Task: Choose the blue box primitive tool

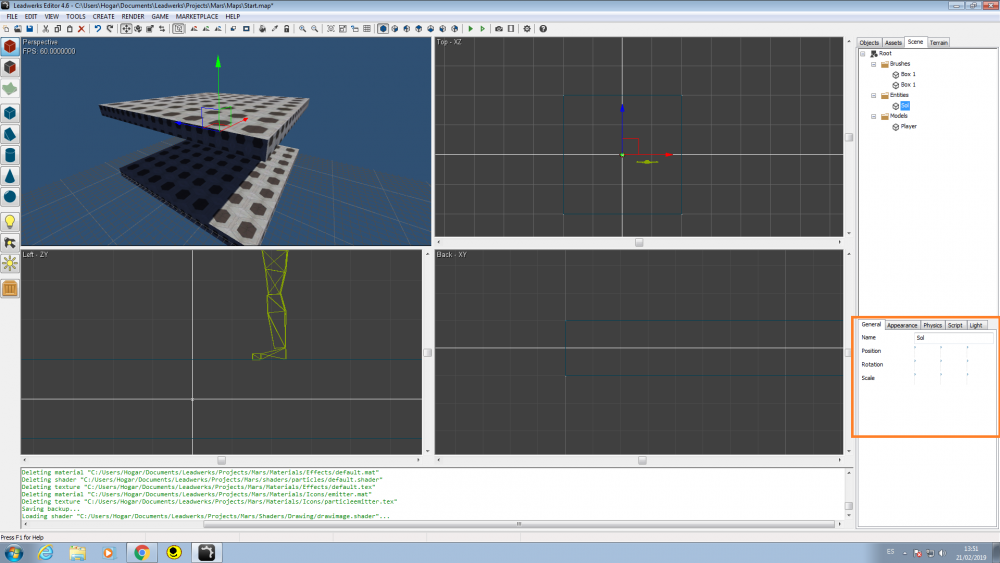Action: (x=10, y=113)
